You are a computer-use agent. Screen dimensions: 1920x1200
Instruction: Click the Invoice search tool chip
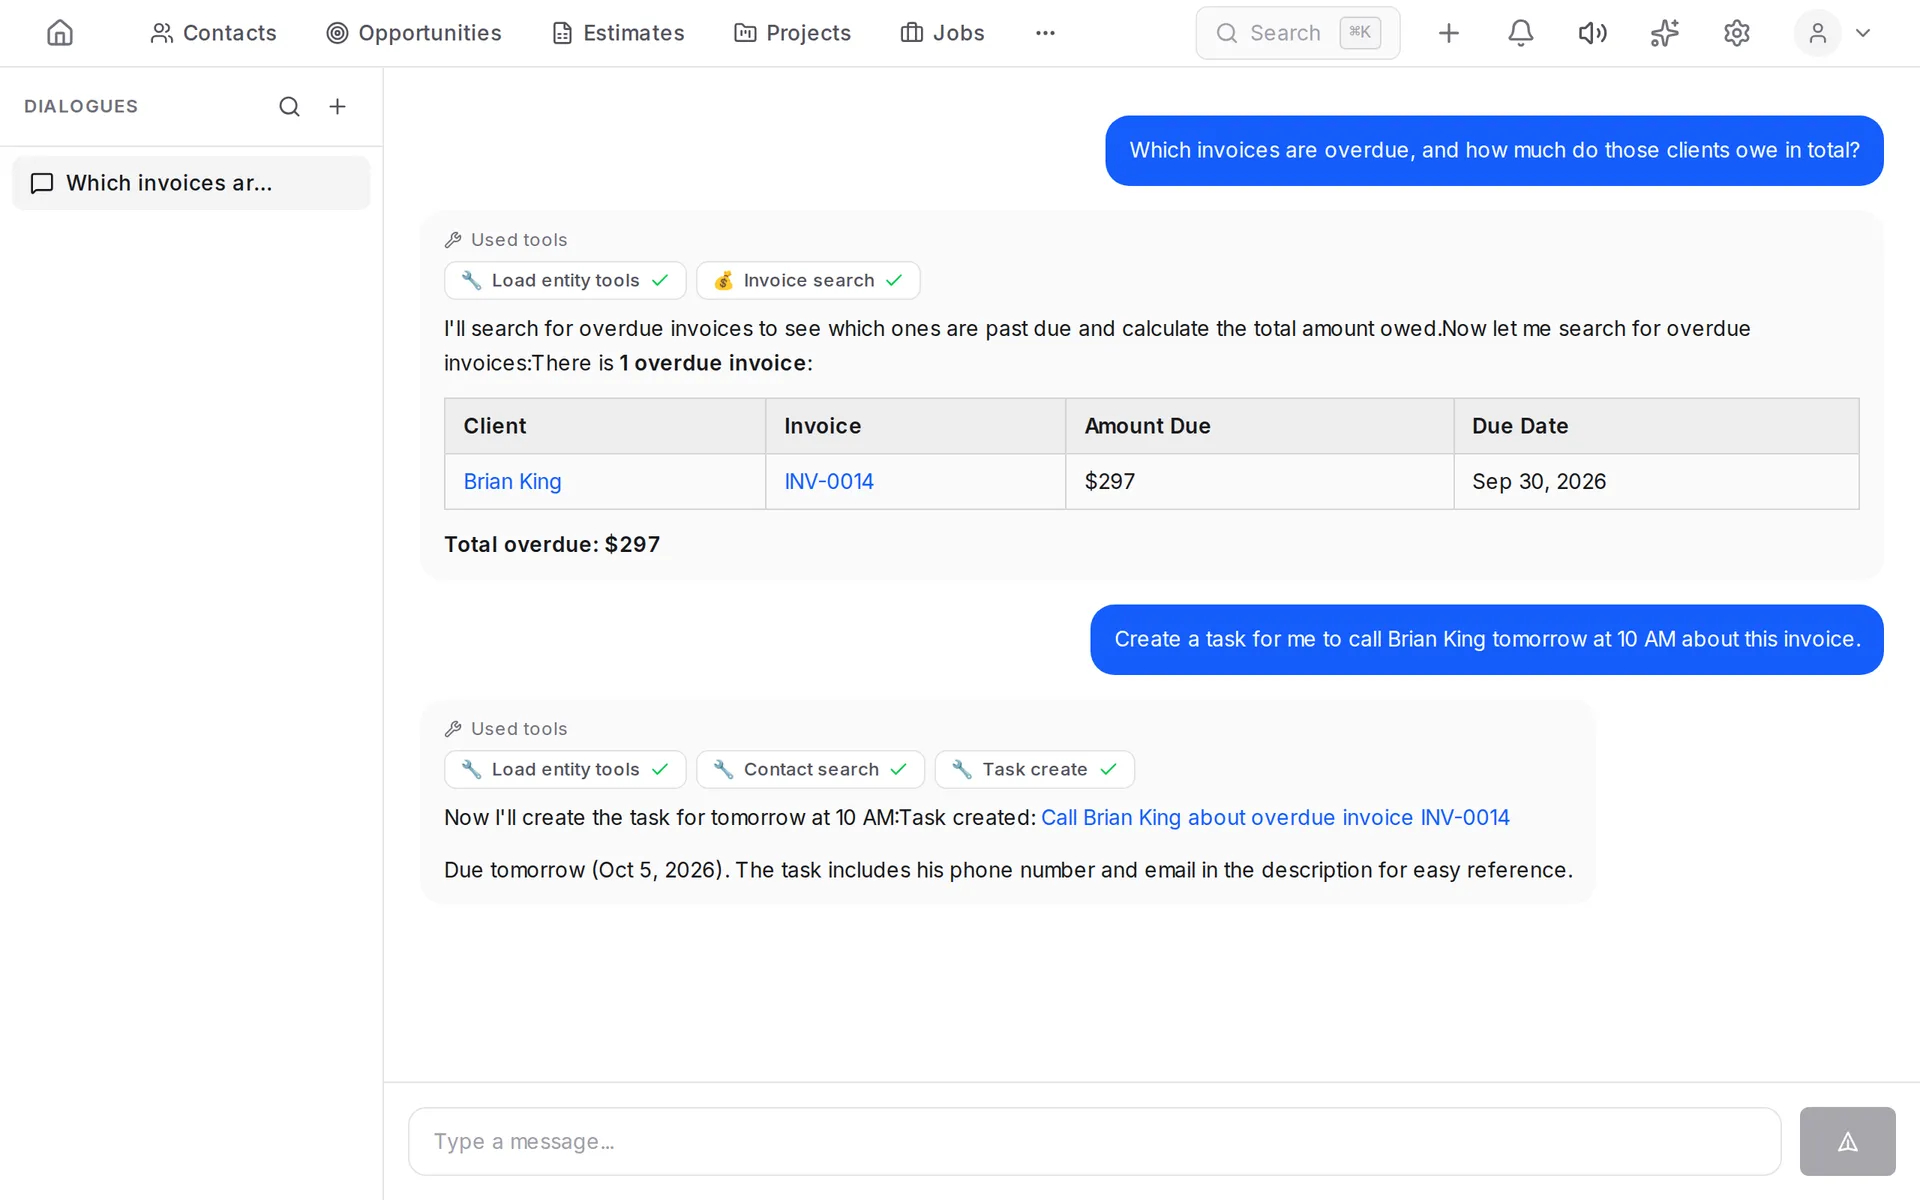click(x=808, y=280)
